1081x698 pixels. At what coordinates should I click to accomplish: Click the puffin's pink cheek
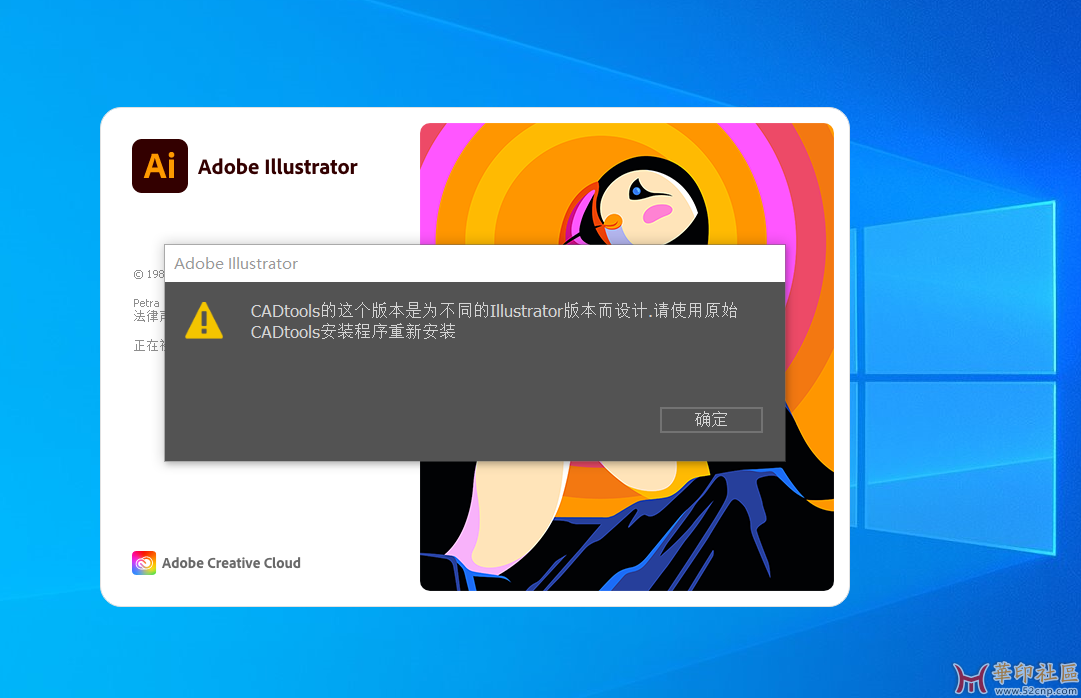656,213
